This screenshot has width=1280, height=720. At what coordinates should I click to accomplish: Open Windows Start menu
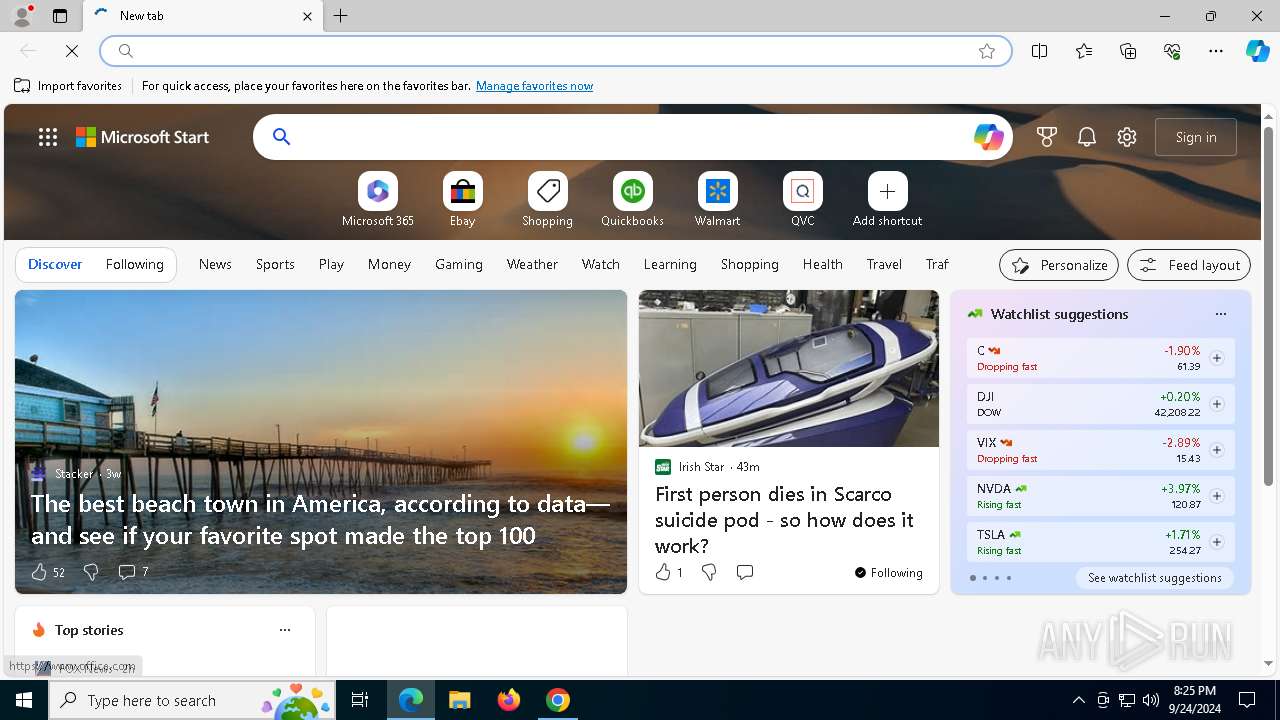click(x=24, y=700)
